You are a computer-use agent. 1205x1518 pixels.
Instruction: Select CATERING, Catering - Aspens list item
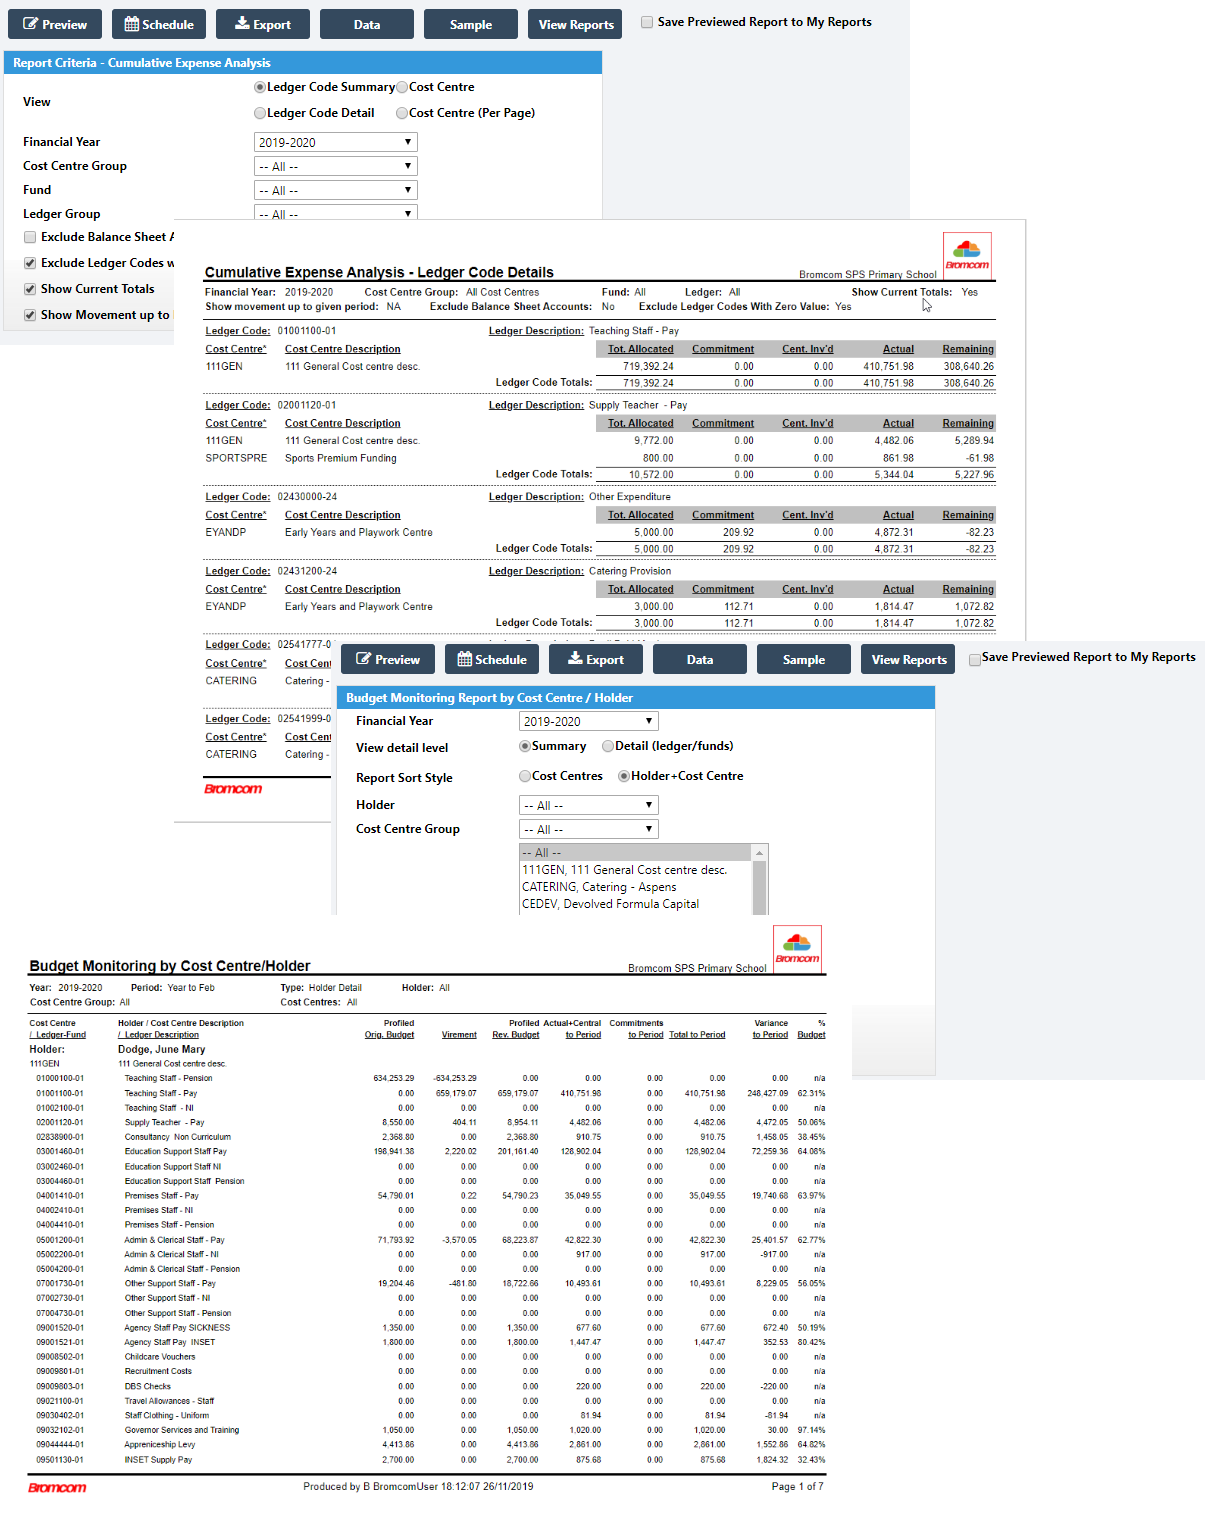[x=599, y=887]
